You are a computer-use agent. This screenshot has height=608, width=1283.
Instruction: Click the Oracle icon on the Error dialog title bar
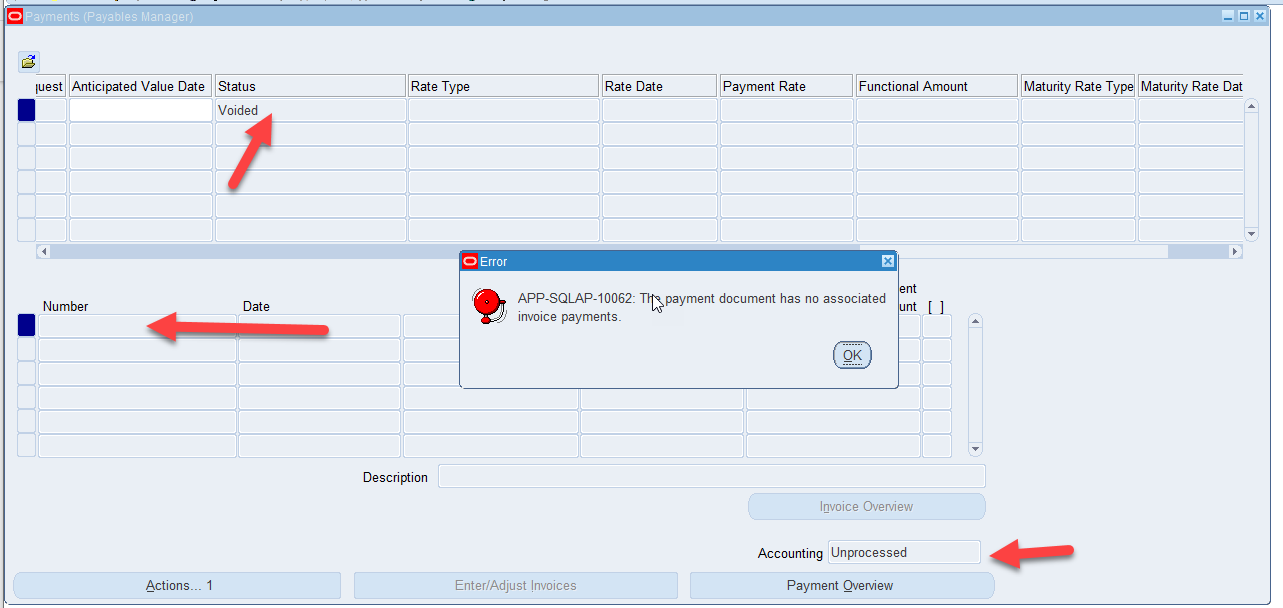tap(469, 261)
